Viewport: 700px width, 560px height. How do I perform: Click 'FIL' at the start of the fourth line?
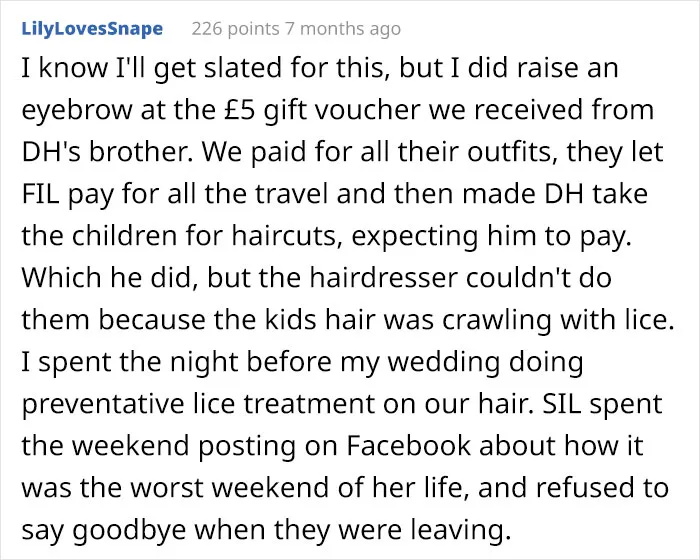(x=41, y=194)
